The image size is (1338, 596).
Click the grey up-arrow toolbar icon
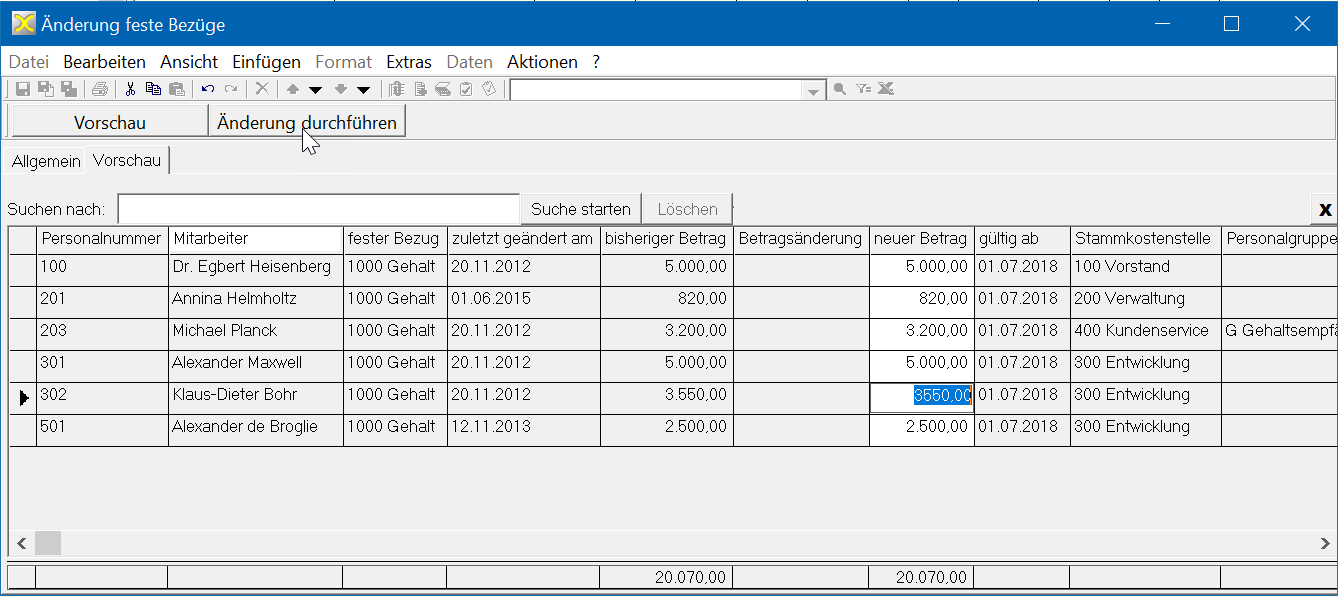(293, 89)
